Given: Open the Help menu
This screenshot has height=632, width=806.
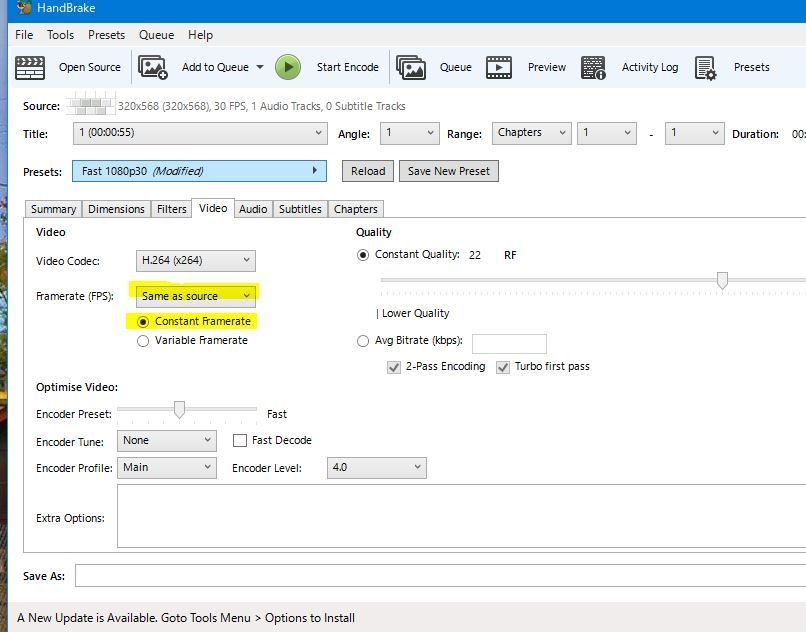Looking at the screenshot, I should click(200, 35).
